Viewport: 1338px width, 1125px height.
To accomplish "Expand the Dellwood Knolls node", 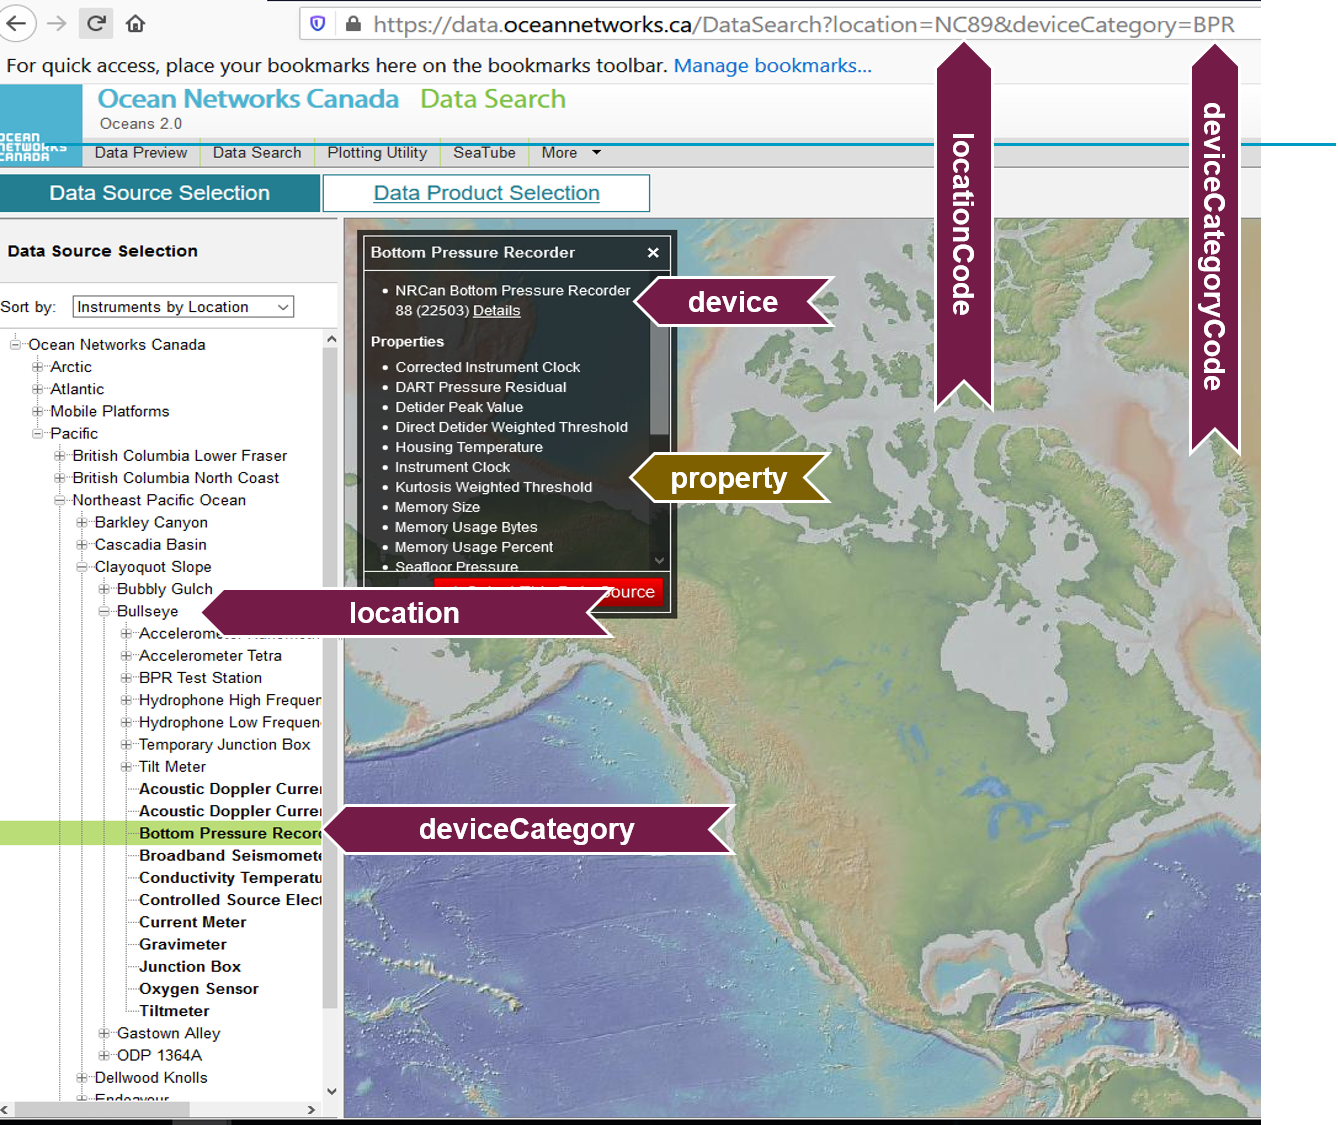I will pyautogui.click(x=82, y=1078).
